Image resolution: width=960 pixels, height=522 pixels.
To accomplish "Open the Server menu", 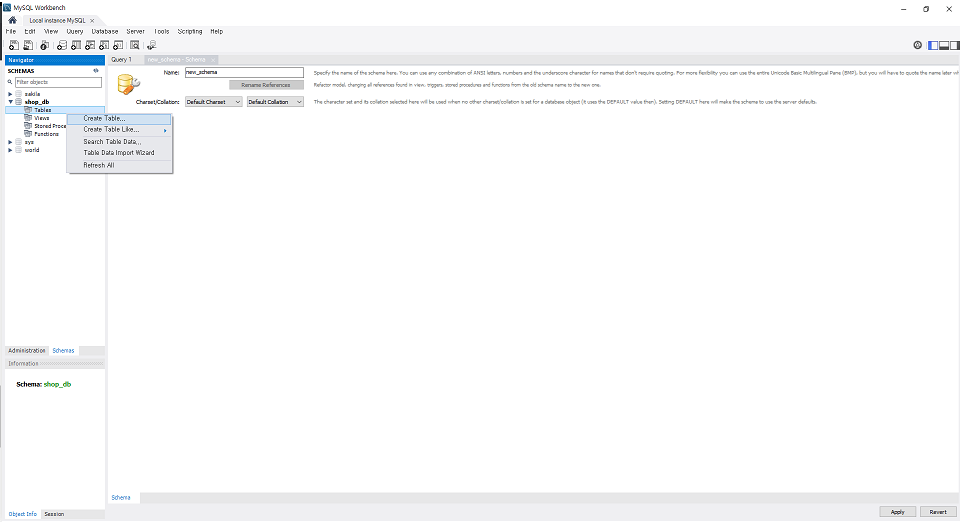I will coord(135,31).
